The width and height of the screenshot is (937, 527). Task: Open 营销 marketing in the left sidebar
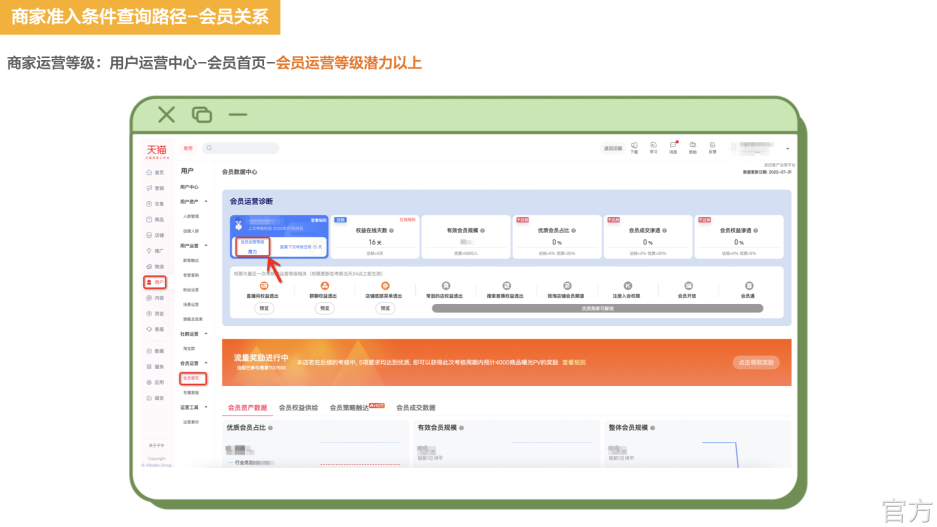pos(155,188)
